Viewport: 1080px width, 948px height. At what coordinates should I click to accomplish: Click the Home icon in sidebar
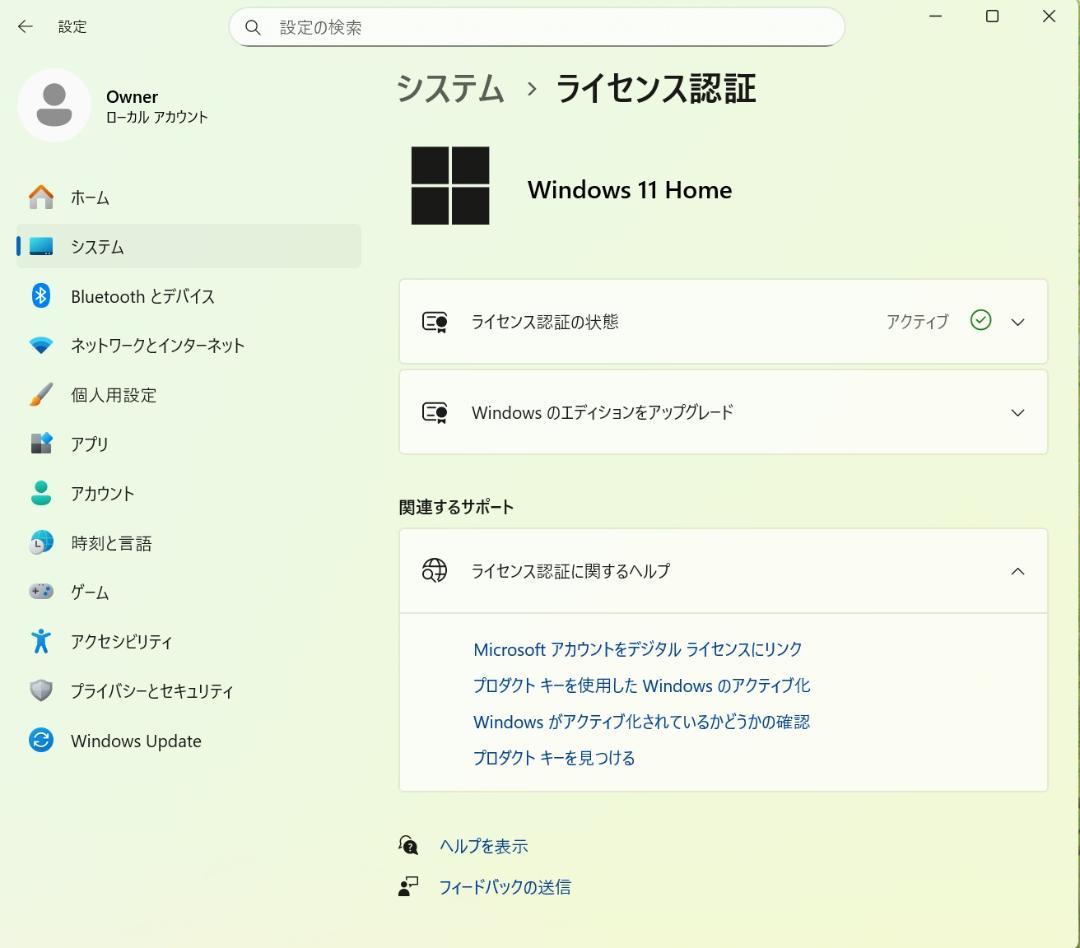pos(41,197)
